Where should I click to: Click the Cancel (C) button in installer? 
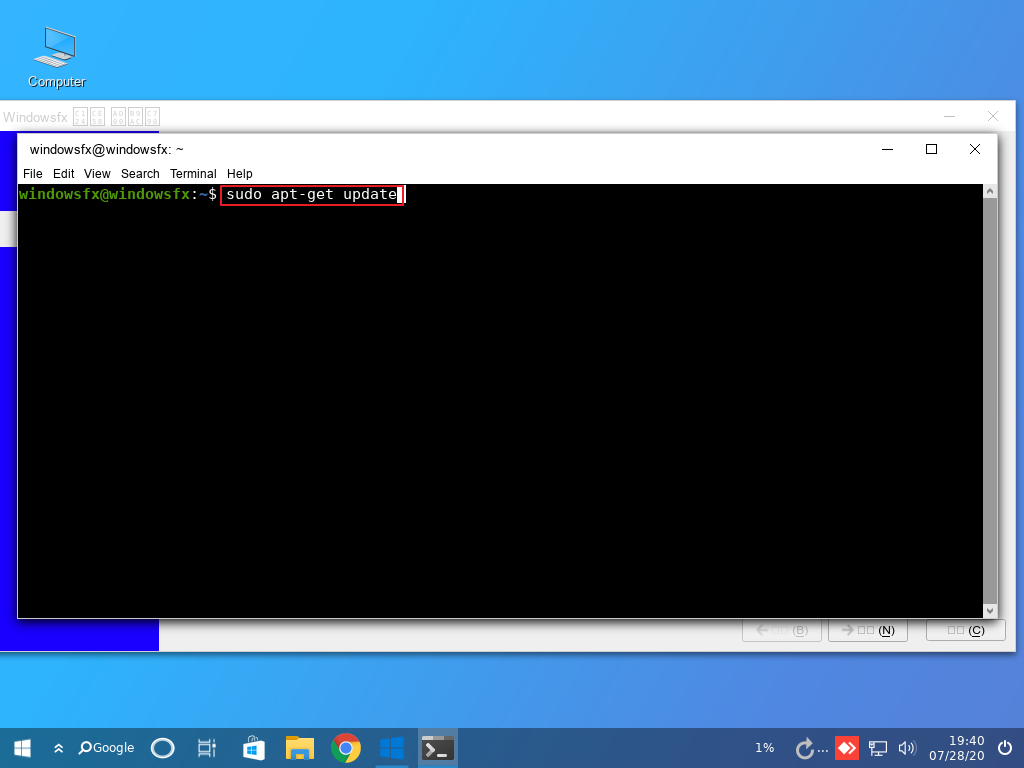click(x=966, y=630)
